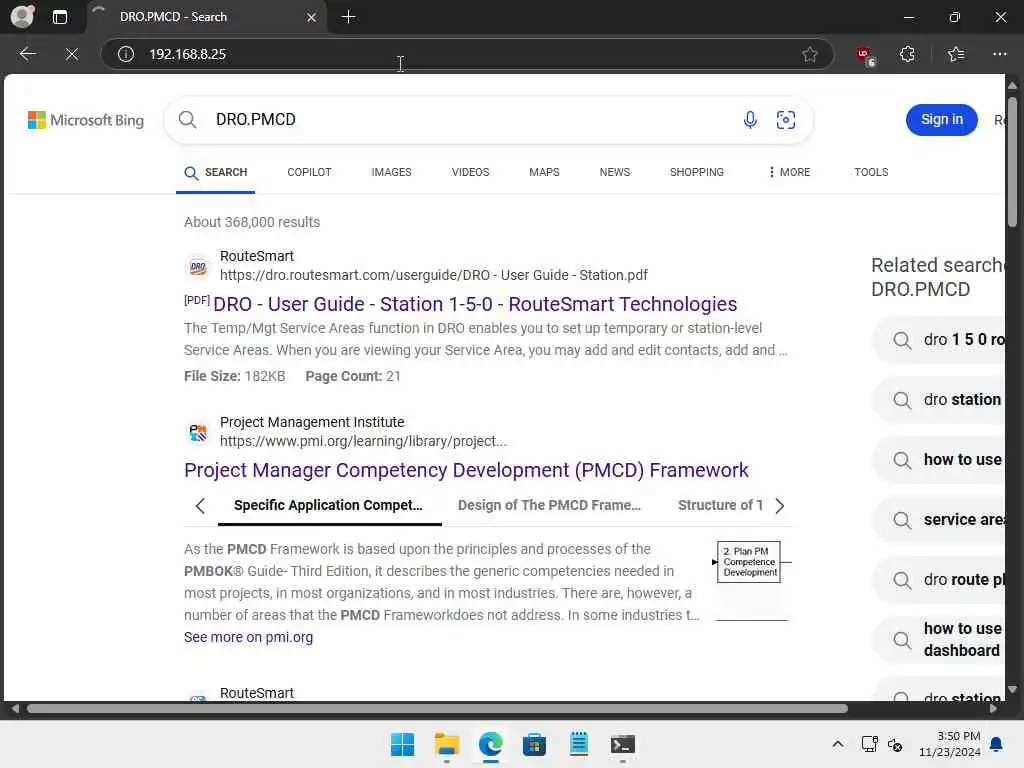Image resolution: width=1024 pixels, height=768 pixels.
Task: Click RouteSmart DRO favicon of first result
Action: click(x=198, y=266)
